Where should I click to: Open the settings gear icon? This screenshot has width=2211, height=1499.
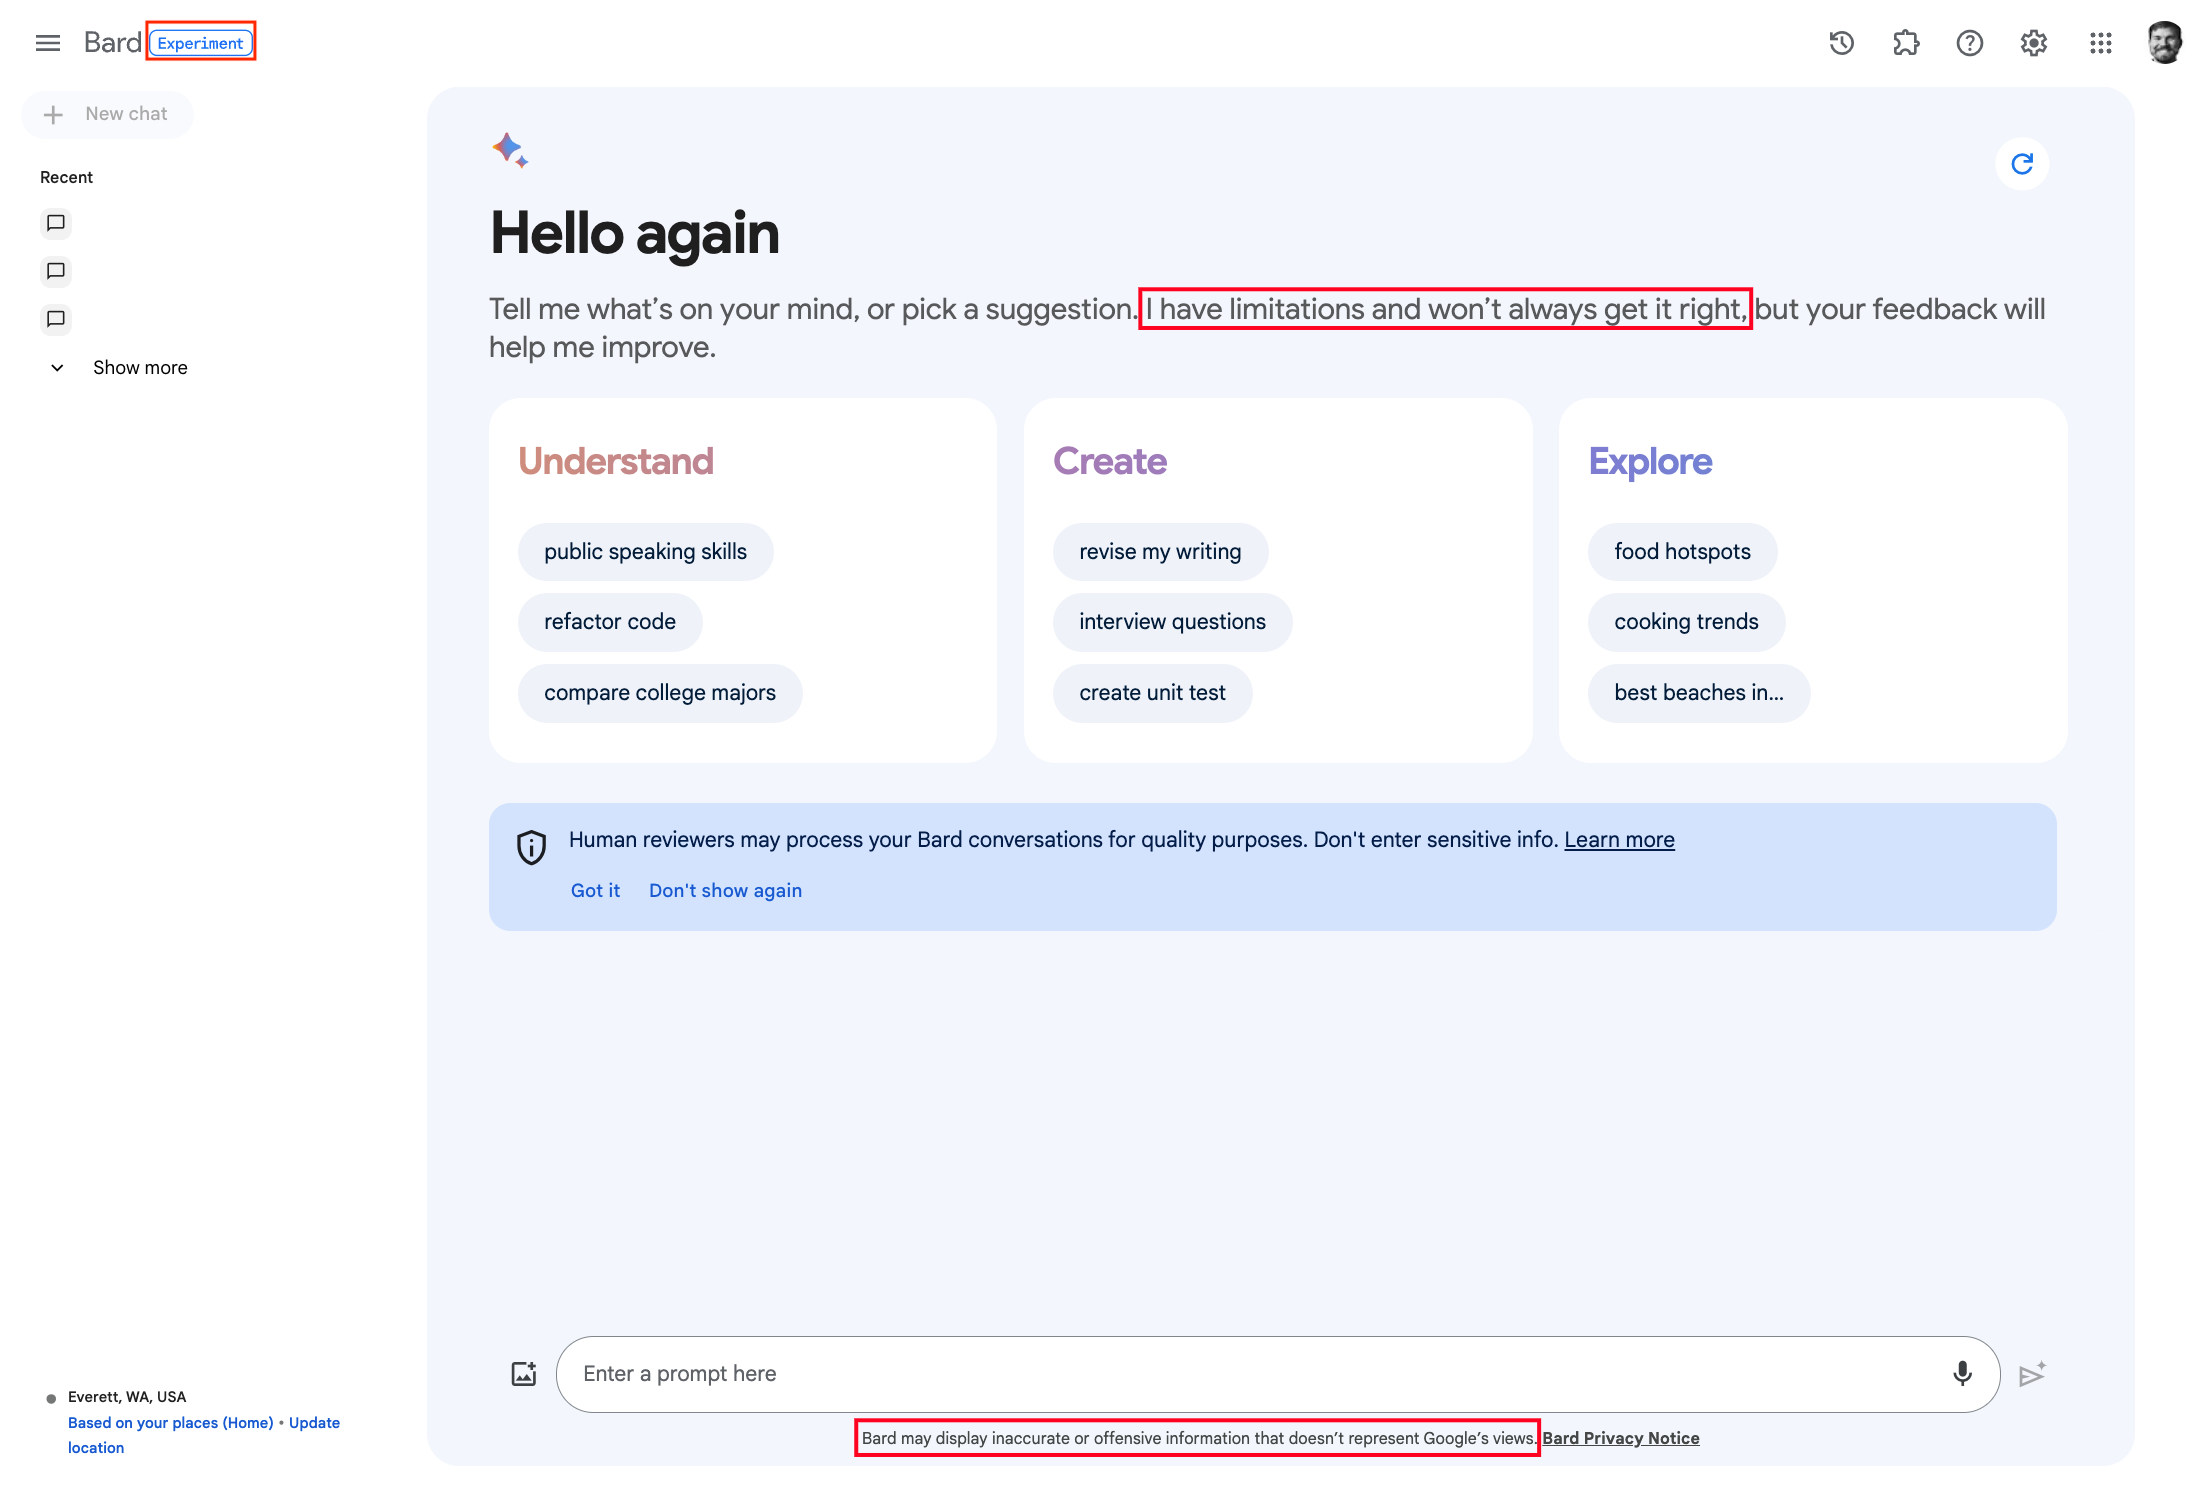(x=2033, y=43)
